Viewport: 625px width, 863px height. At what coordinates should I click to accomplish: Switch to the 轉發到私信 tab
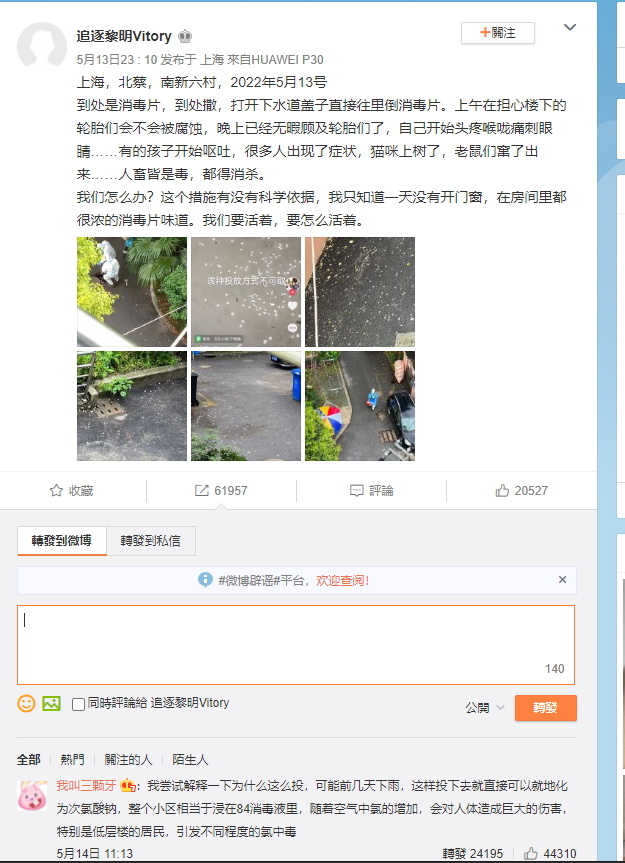click(x=151, y=540)
